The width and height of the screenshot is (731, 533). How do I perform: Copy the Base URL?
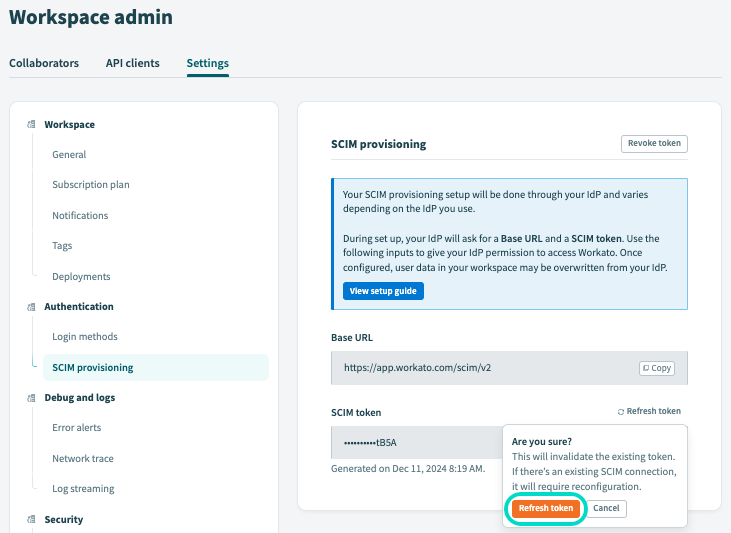pos(657,368)
